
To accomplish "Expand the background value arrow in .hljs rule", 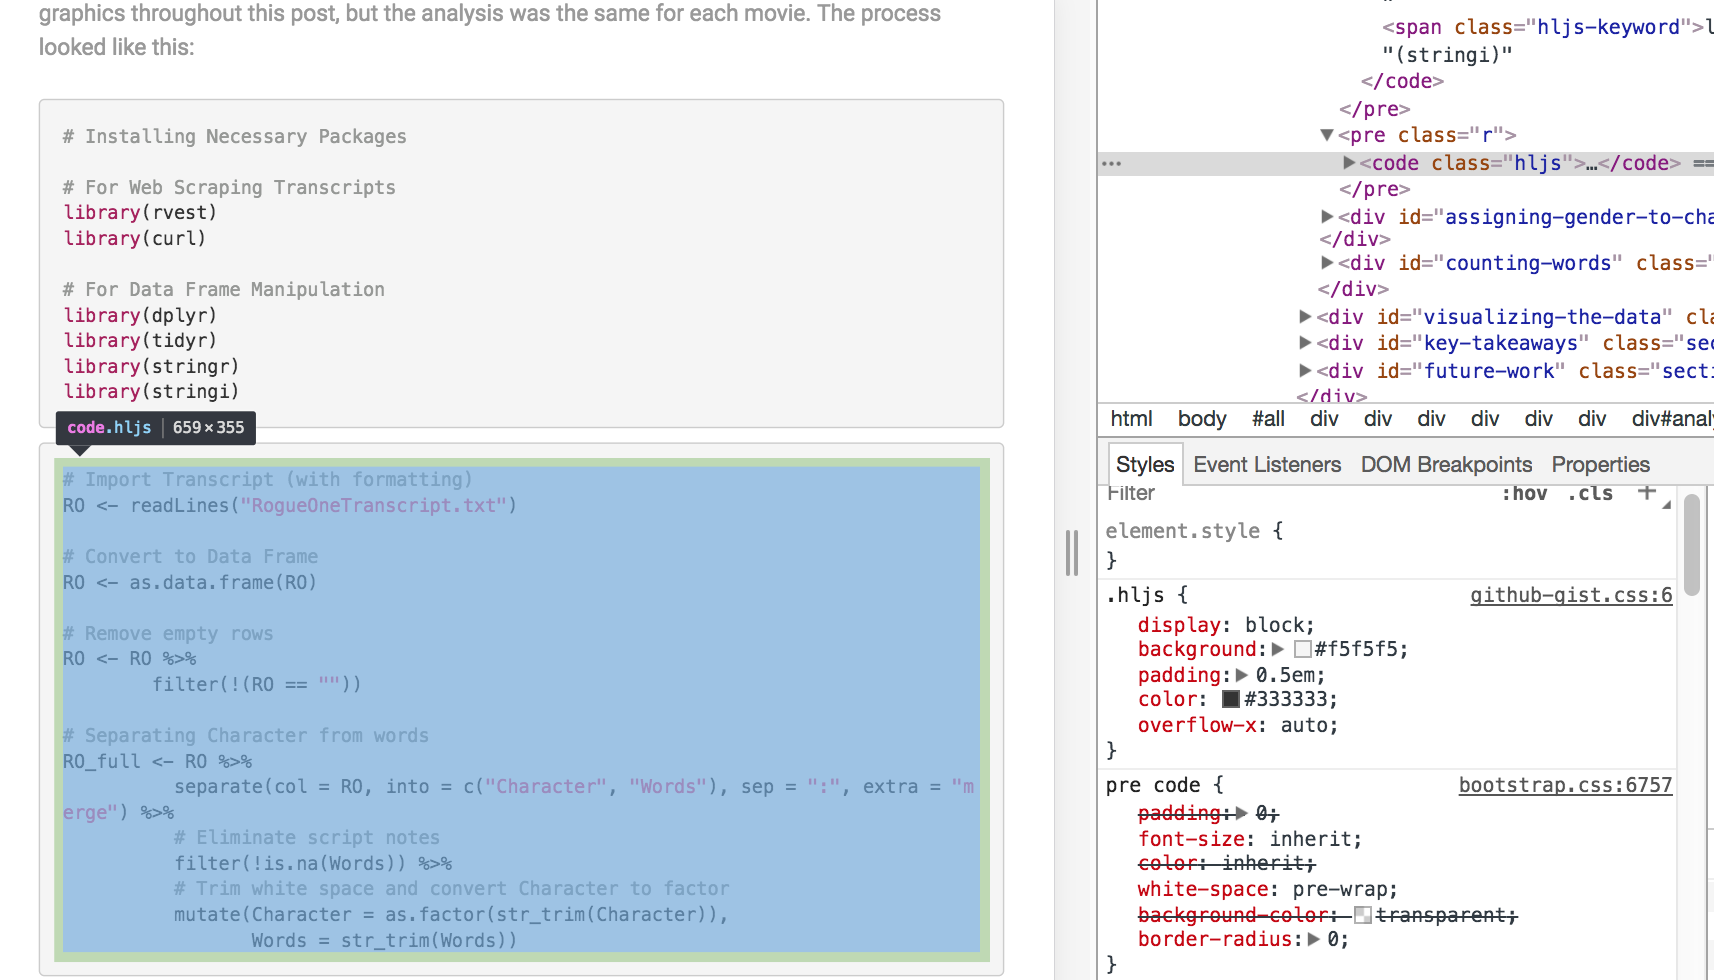I will pyautogui.click(x=1279, y=649).
